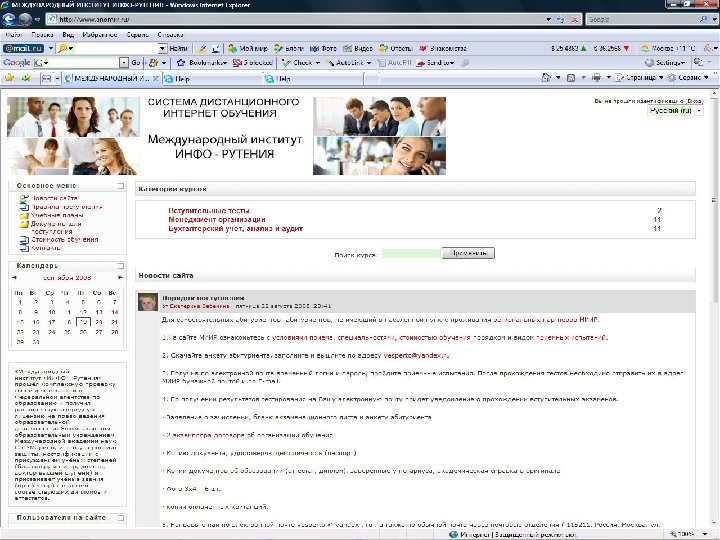Viewport: 720px width, 540px height.
Task: Go to next month in calendar
Action: 120,277
